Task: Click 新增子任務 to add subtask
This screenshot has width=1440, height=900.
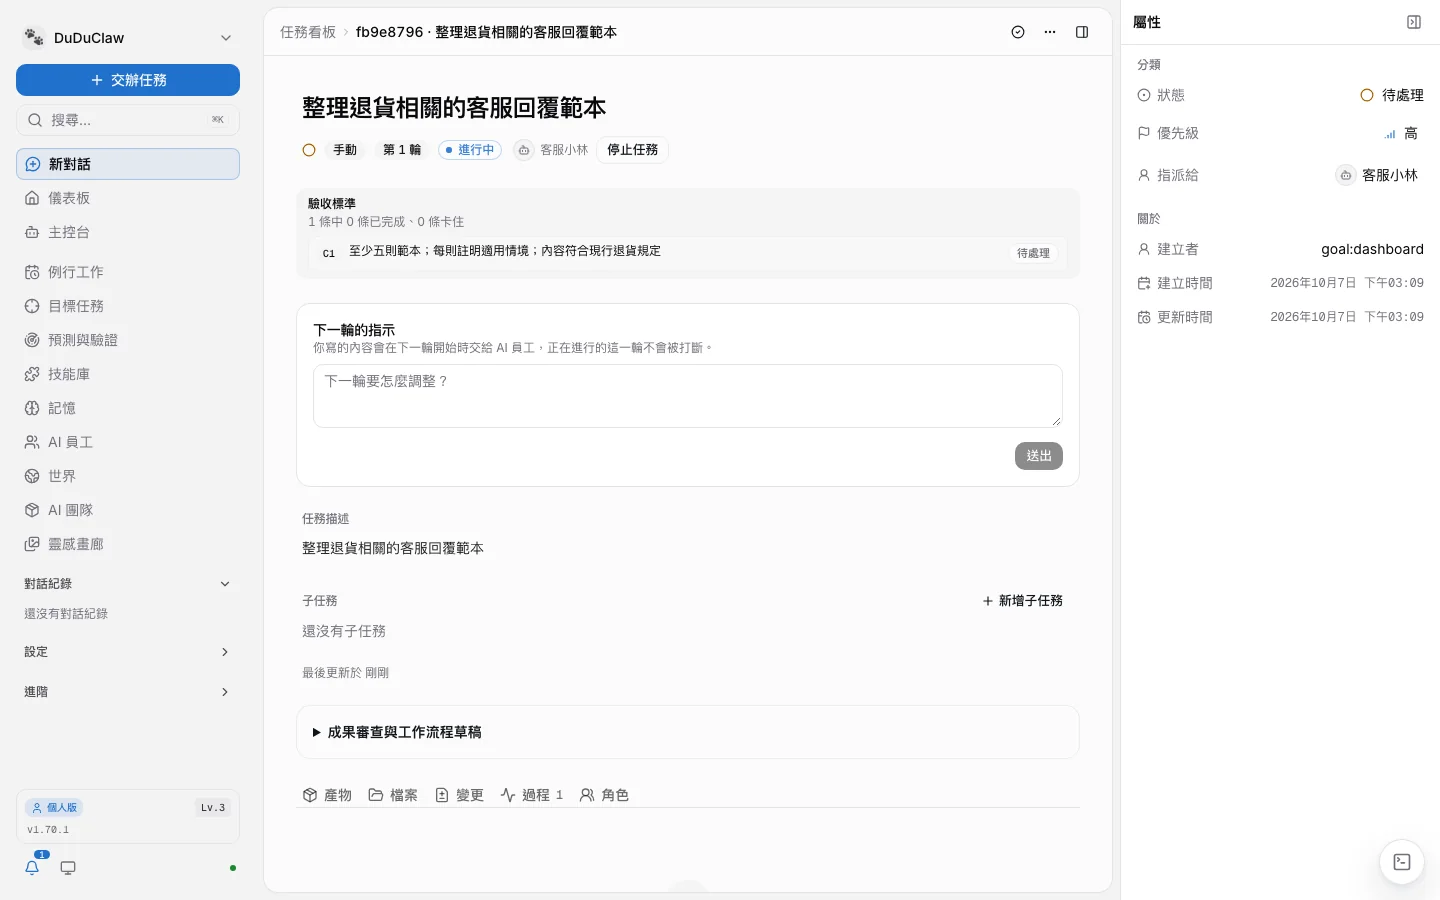Action: pyautogui.click(x=1022, y=601)
